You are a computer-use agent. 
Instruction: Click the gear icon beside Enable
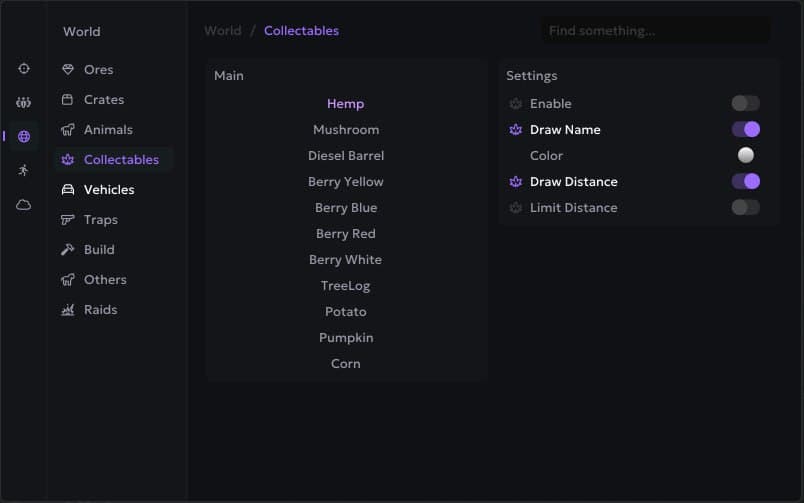tap(516, 104)
